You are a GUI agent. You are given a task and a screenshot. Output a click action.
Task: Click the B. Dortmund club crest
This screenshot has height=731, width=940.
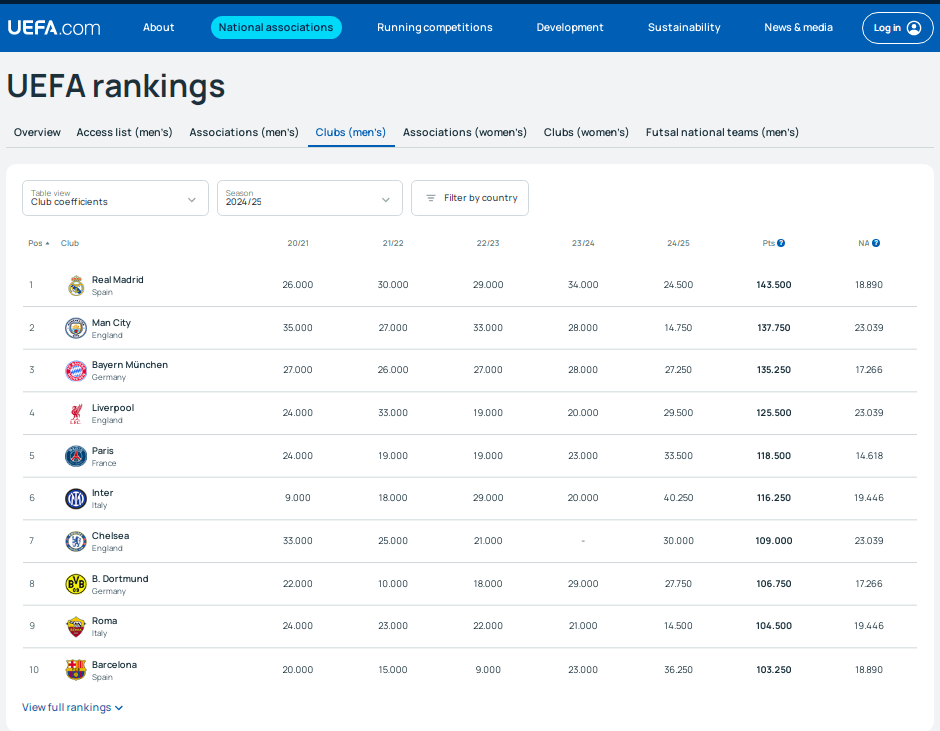pos(76,583)
